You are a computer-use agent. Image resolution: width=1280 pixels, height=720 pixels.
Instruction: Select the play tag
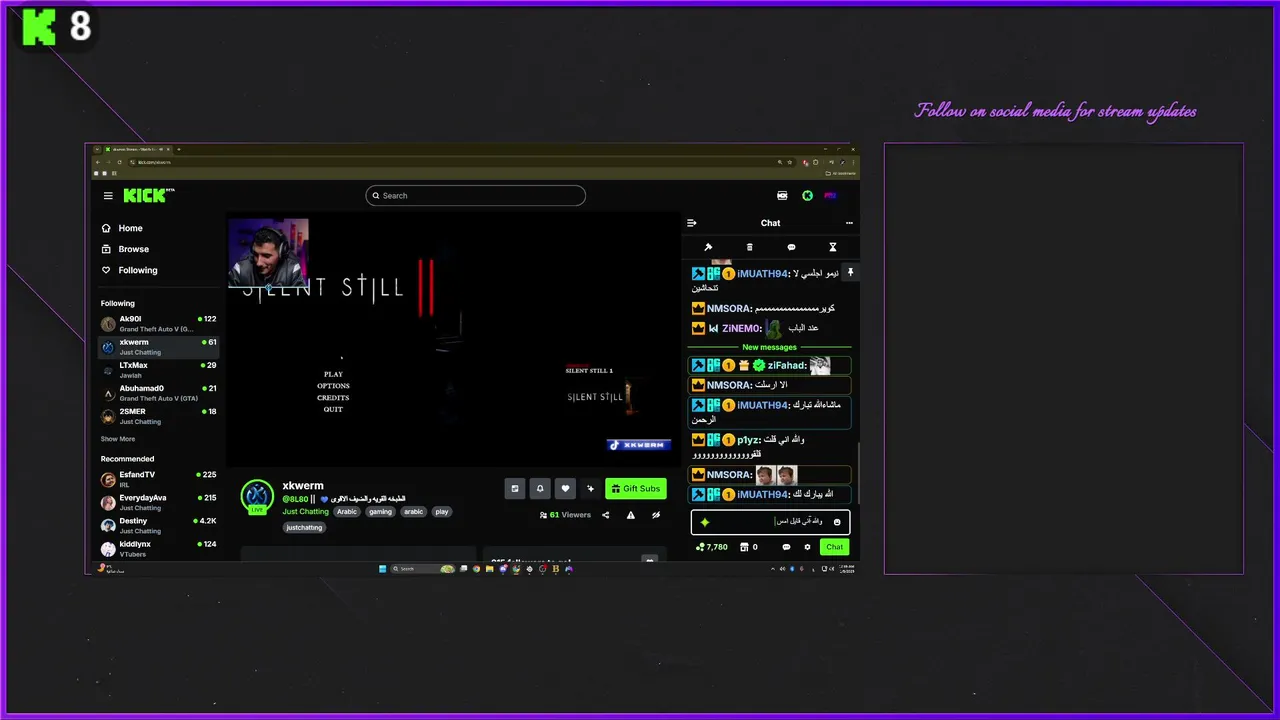coord(441,511)
